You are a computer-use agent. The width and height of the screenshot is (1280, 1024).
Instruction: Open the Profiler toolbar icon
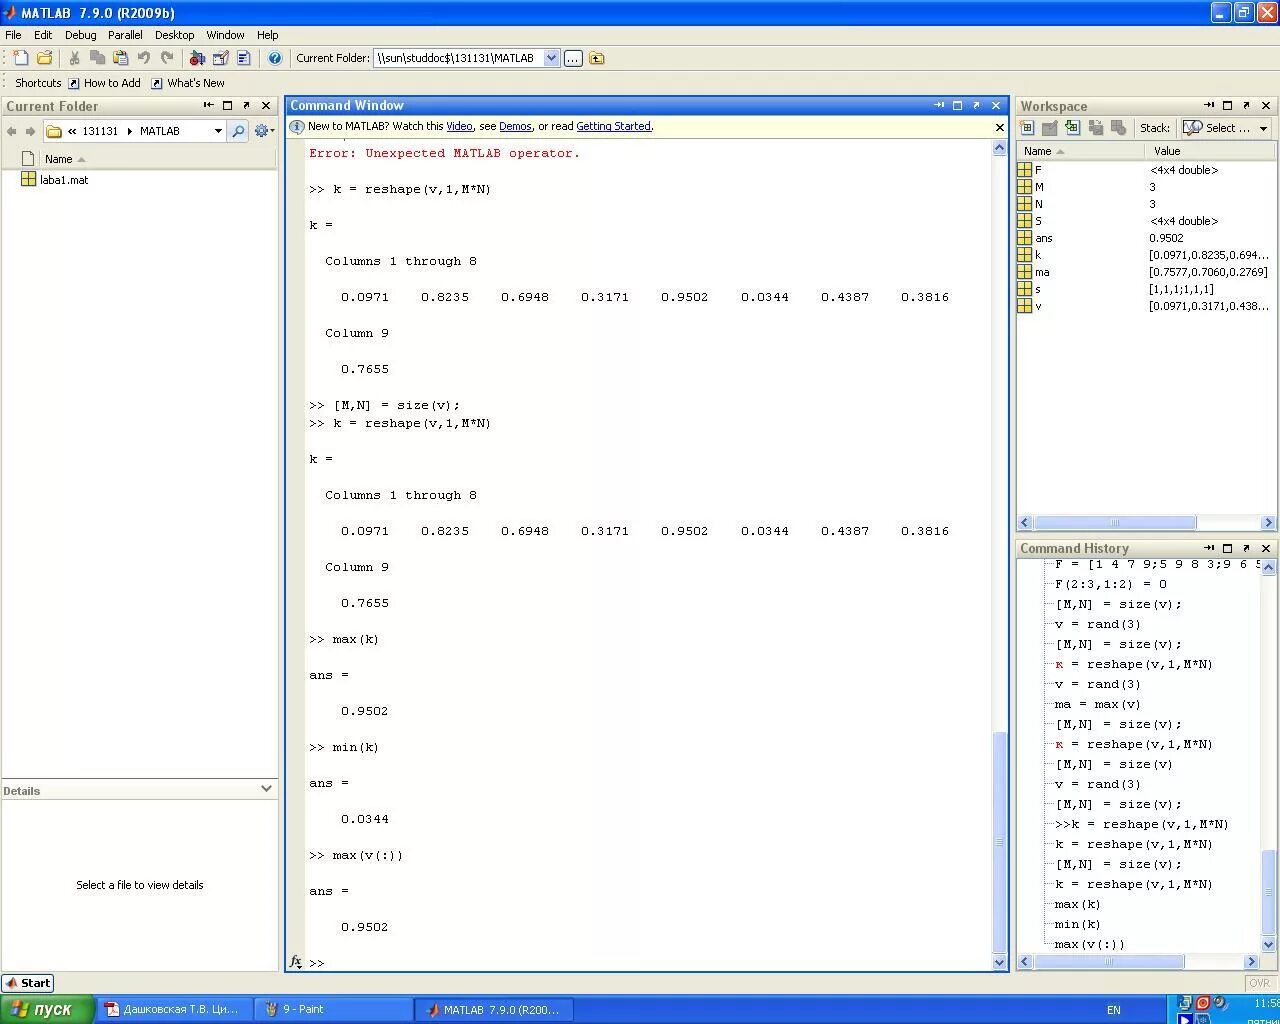[243, 58]
